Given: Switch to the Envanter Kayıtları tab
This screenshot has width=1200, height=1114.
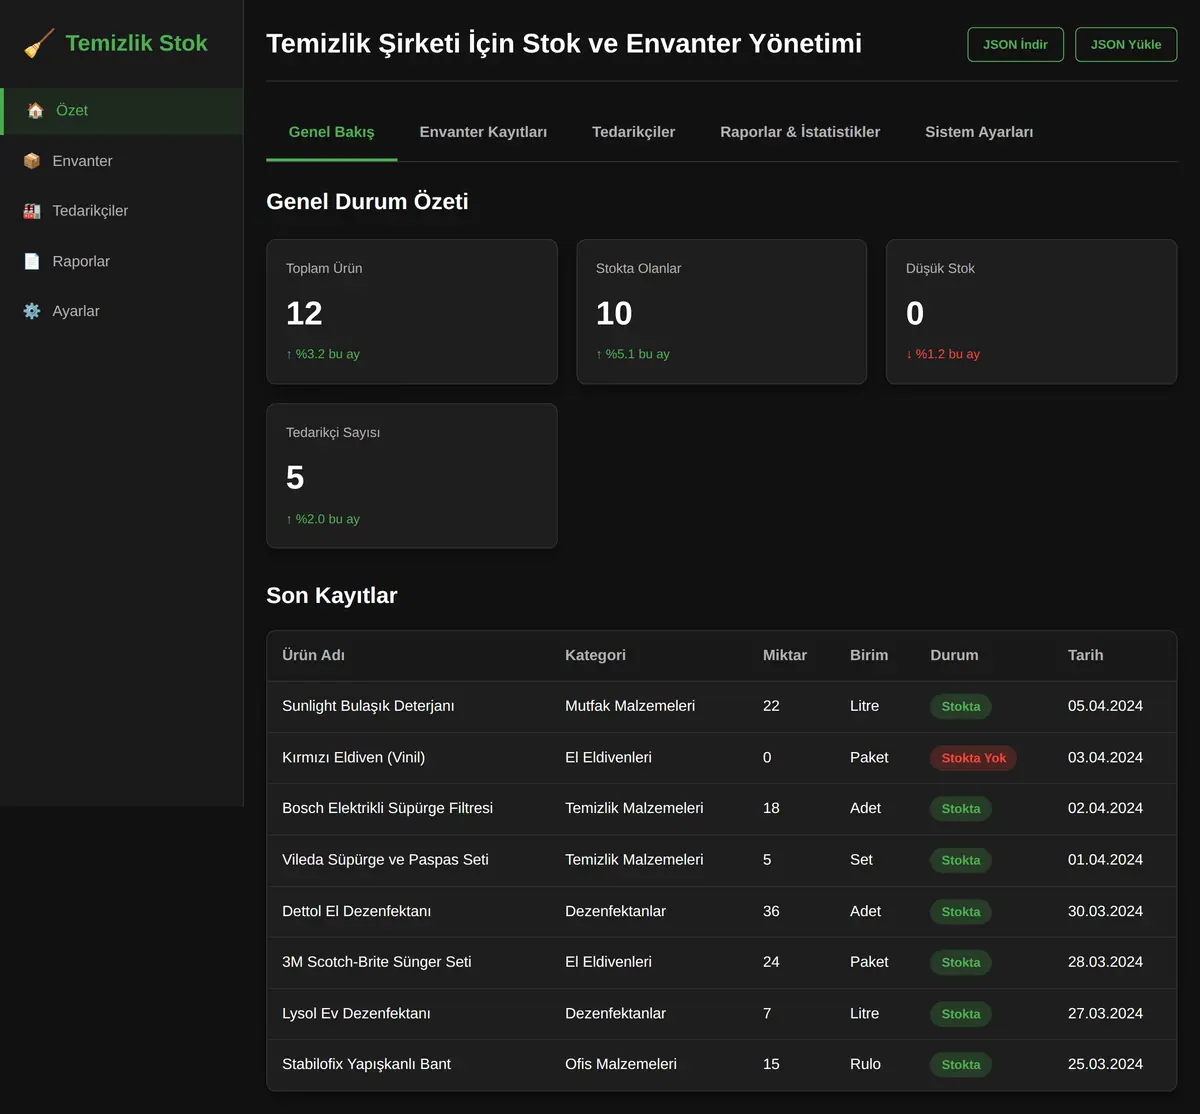Looking at the screenshot, I should [483, 132].
